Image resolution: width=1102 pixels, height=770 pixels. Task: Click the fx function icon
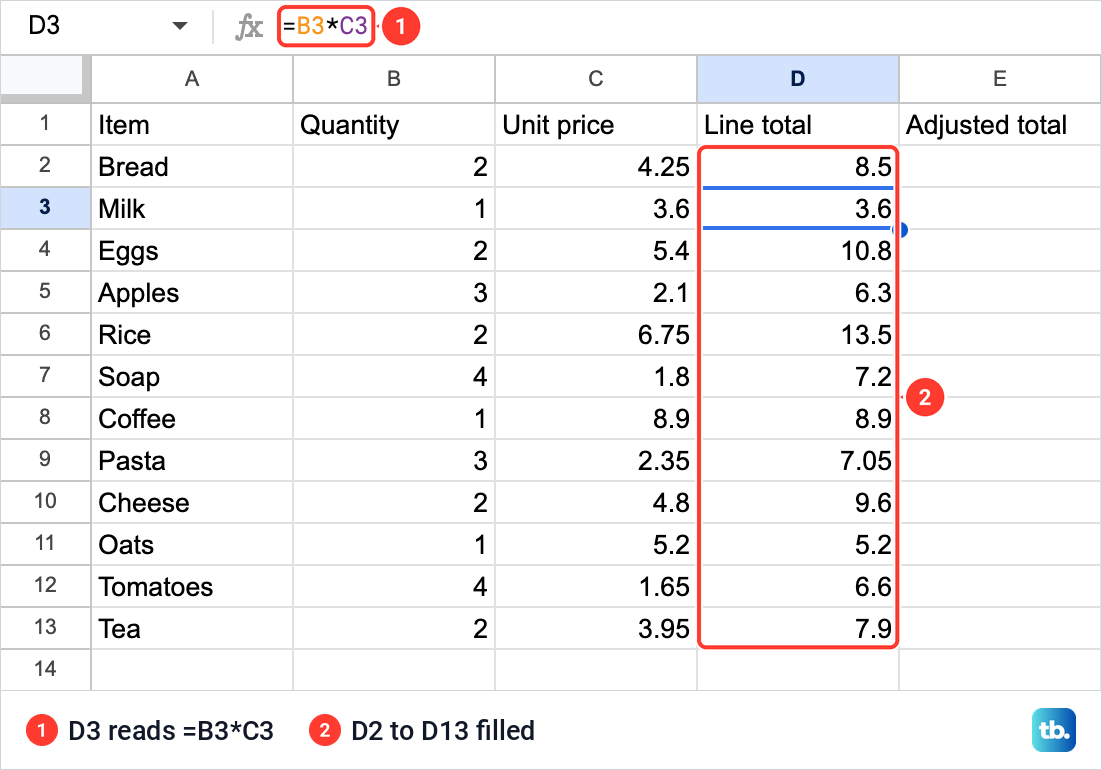(249, 27)
